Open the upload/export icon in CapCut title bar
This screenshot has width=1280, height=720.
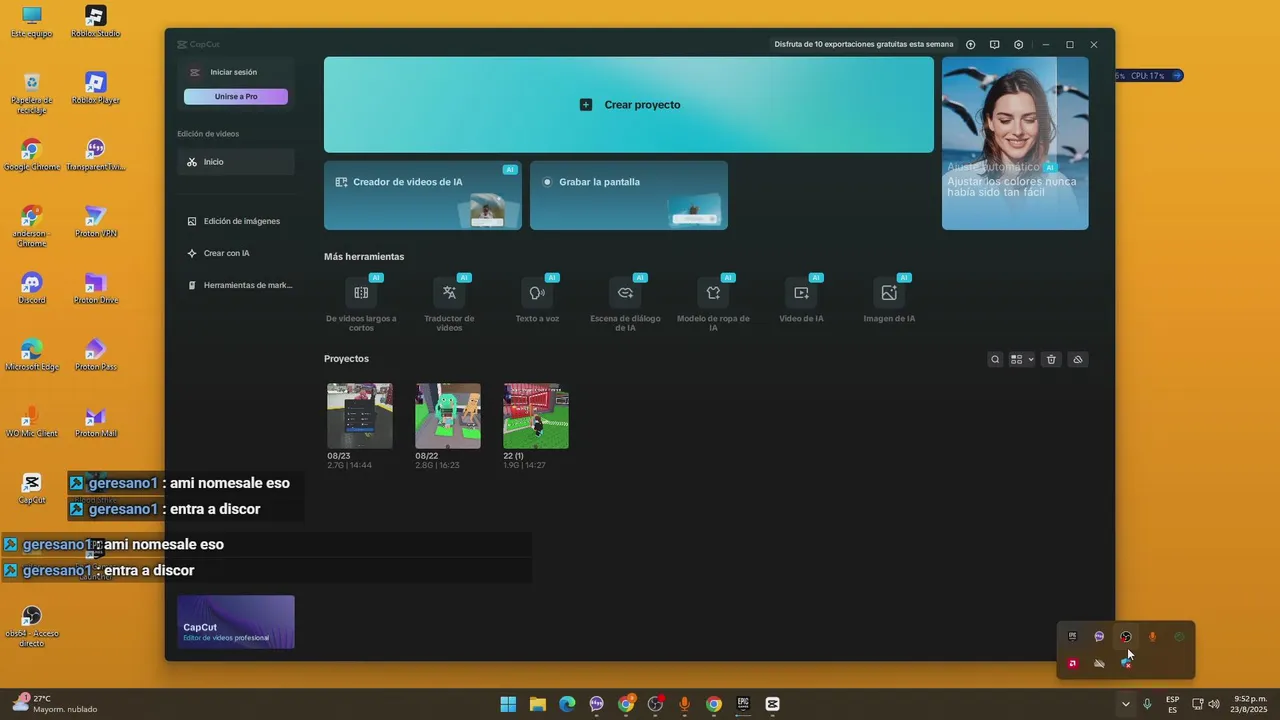tap(970, 45)
